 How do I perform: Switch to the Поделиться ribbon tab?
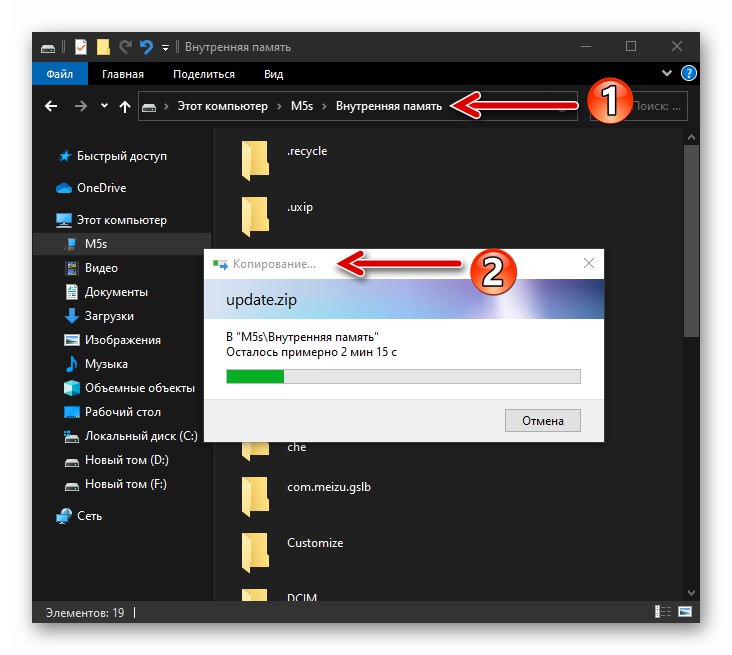pos(204,74)
